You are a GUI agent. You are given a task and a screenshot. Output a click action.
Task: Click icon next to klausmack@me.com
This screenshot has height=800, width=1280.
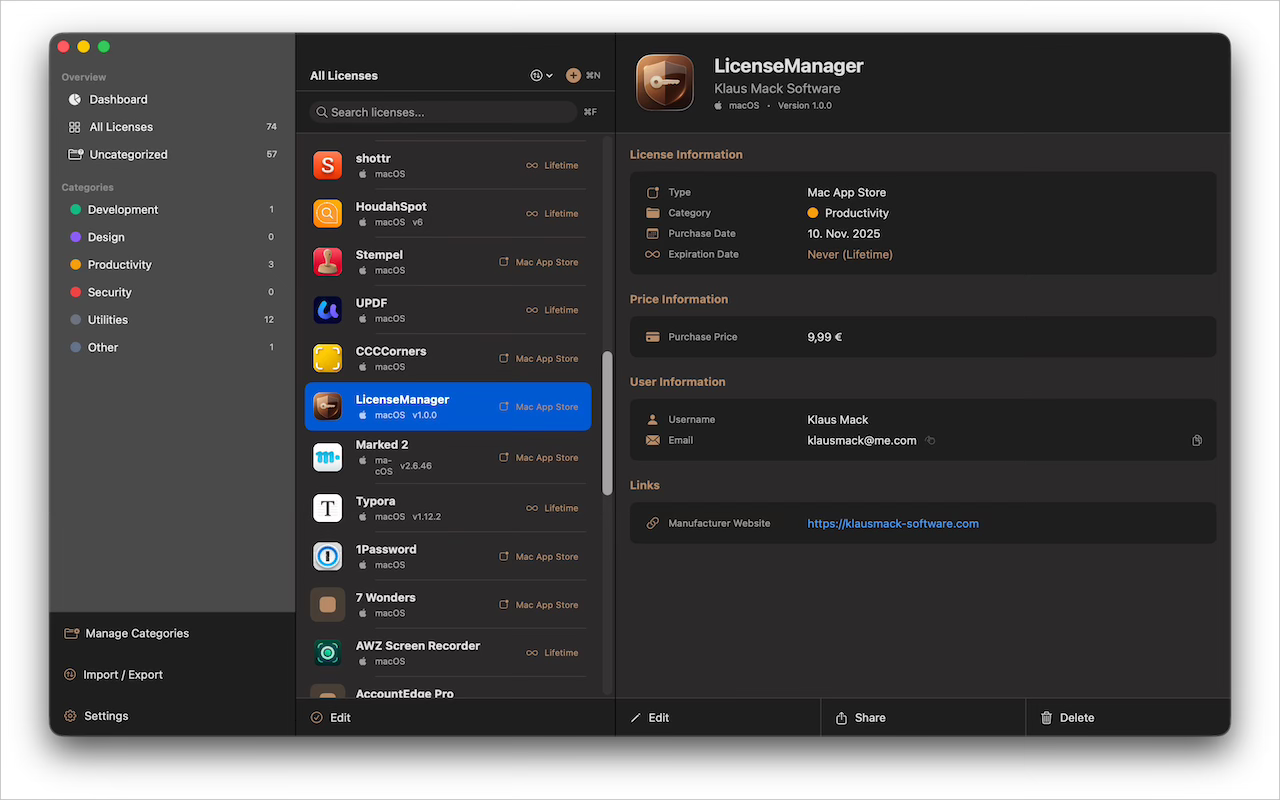click(x=930, y=440)
